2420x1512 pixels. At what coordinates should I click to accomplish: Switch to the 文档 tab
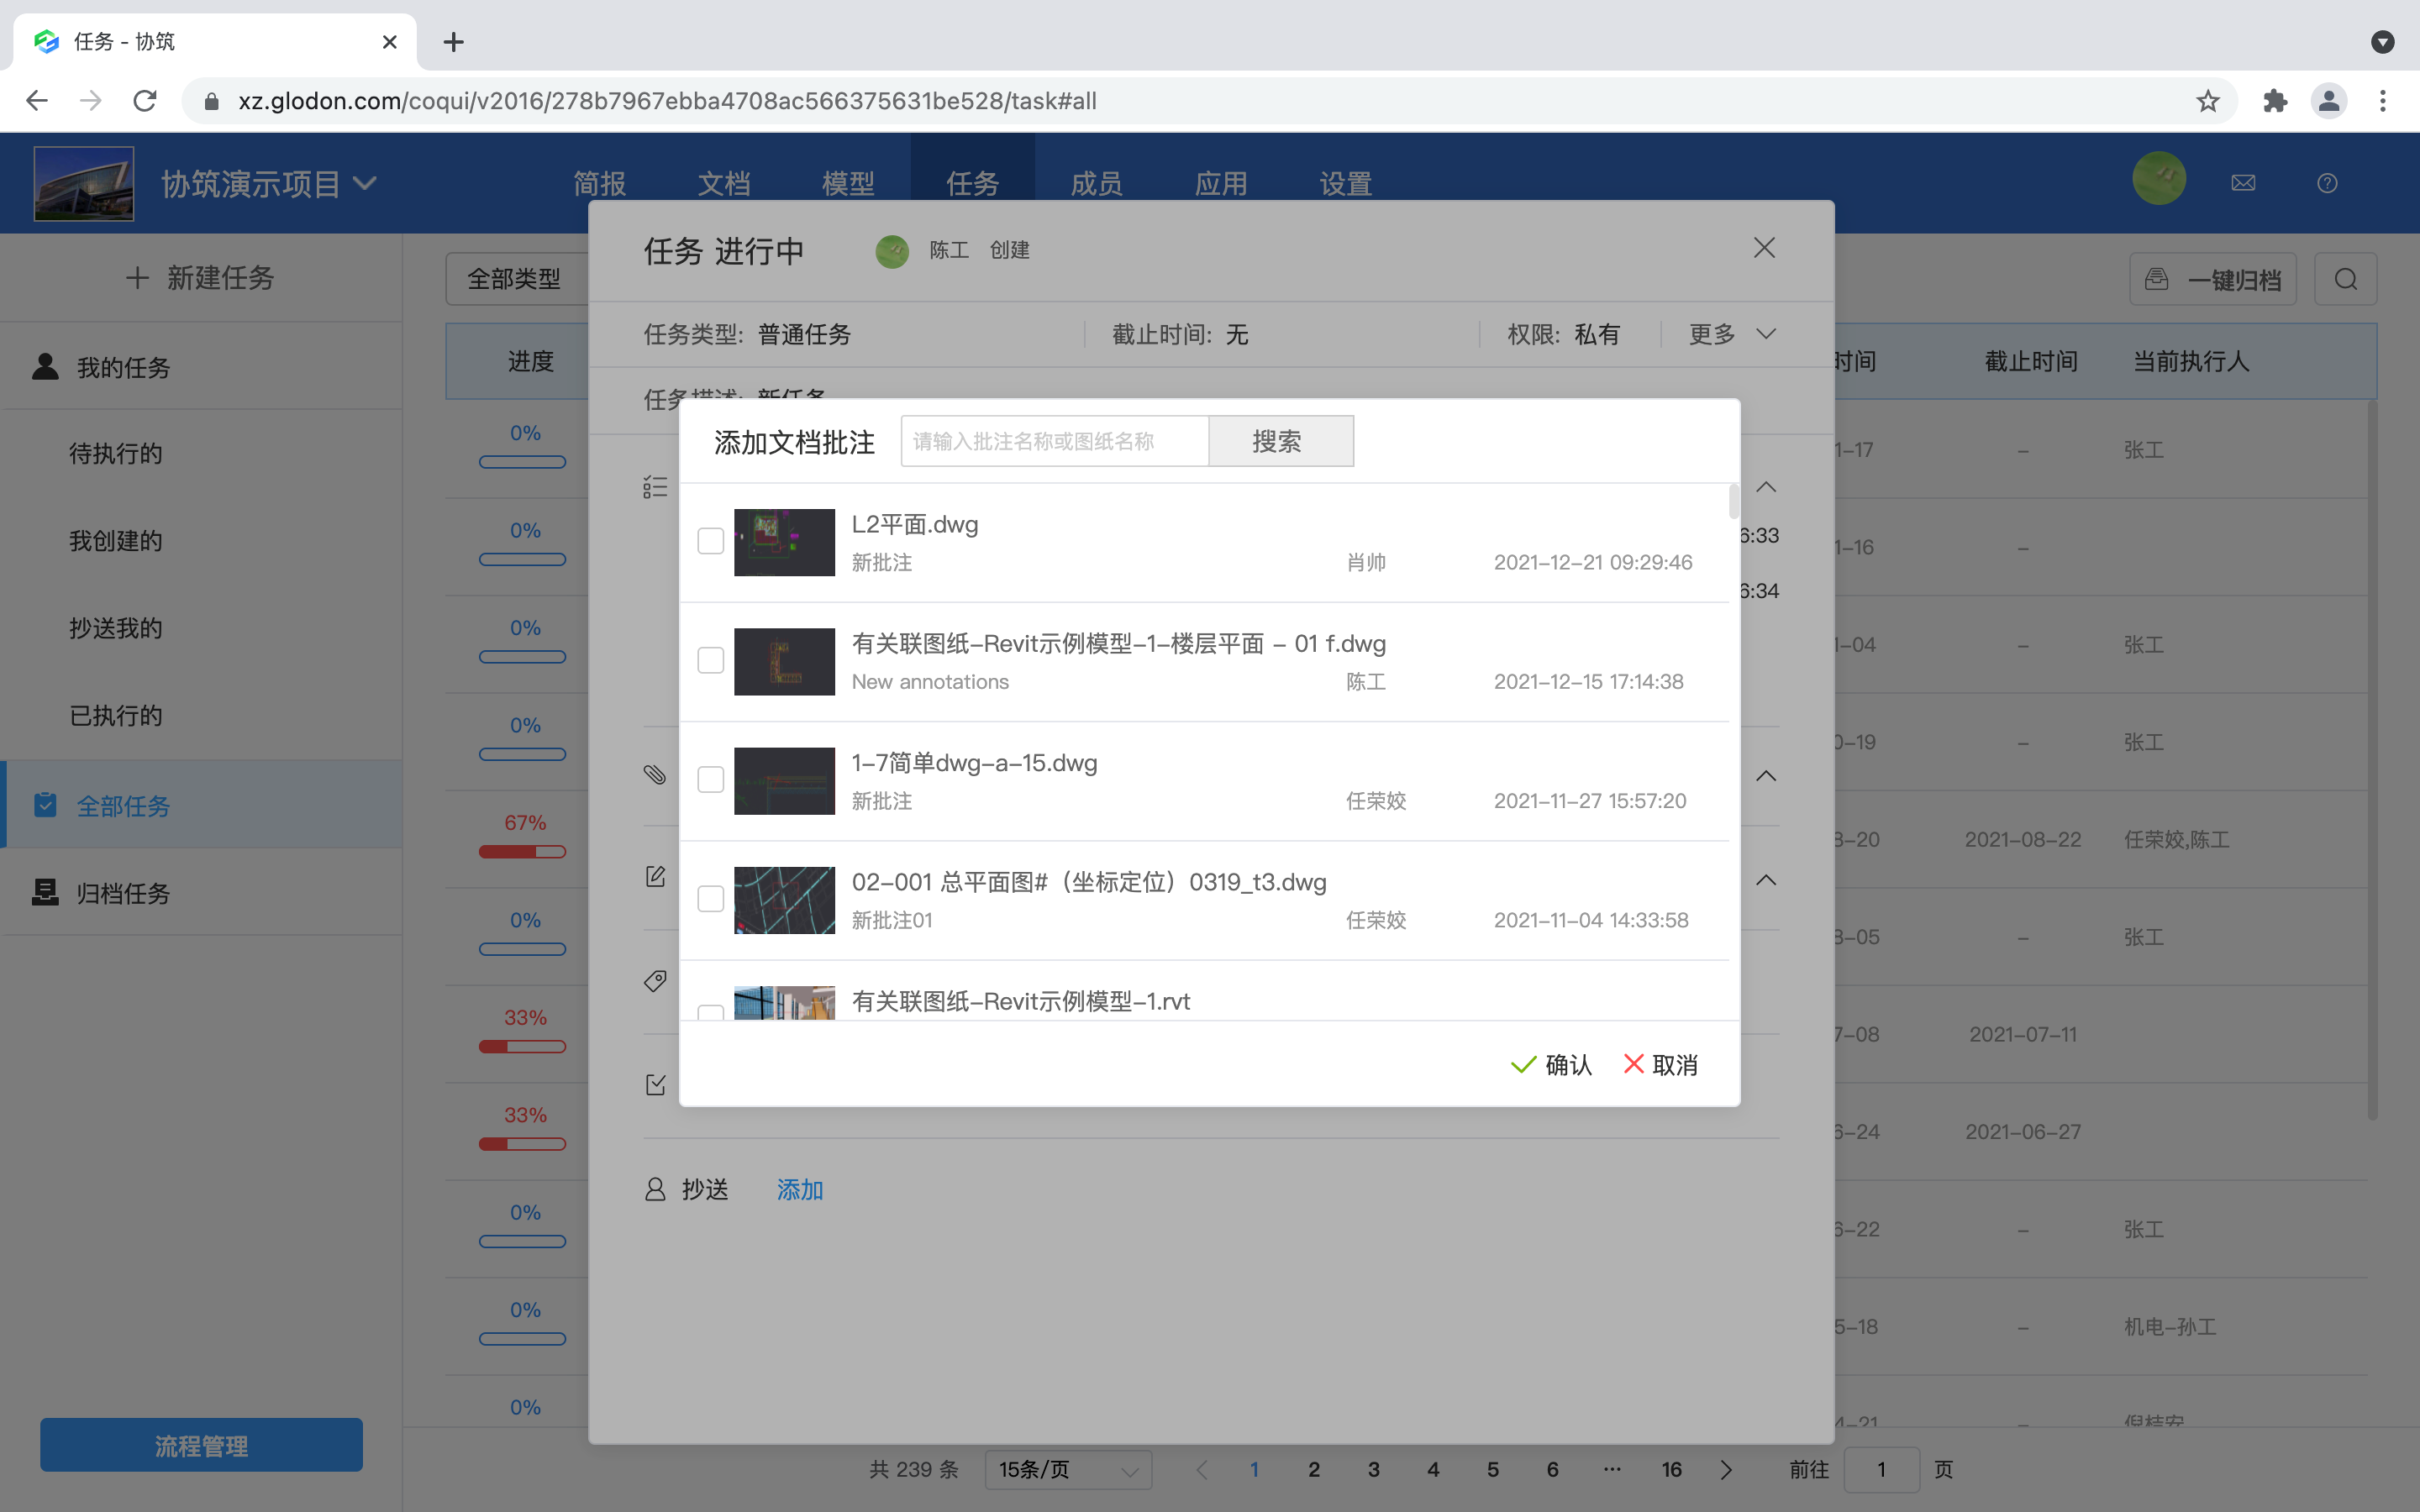(724, 183)
